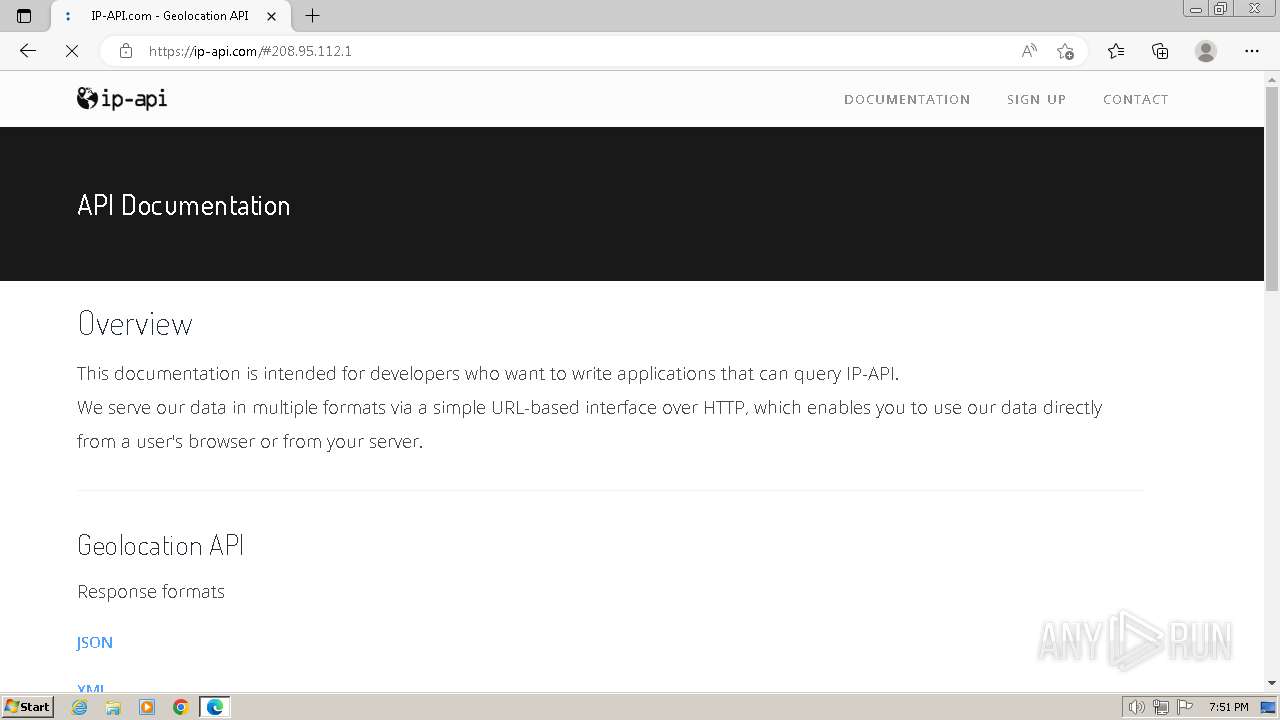Open media player taskbar icon
This screenshot has height=720, width=1280.
pos(147,707)
